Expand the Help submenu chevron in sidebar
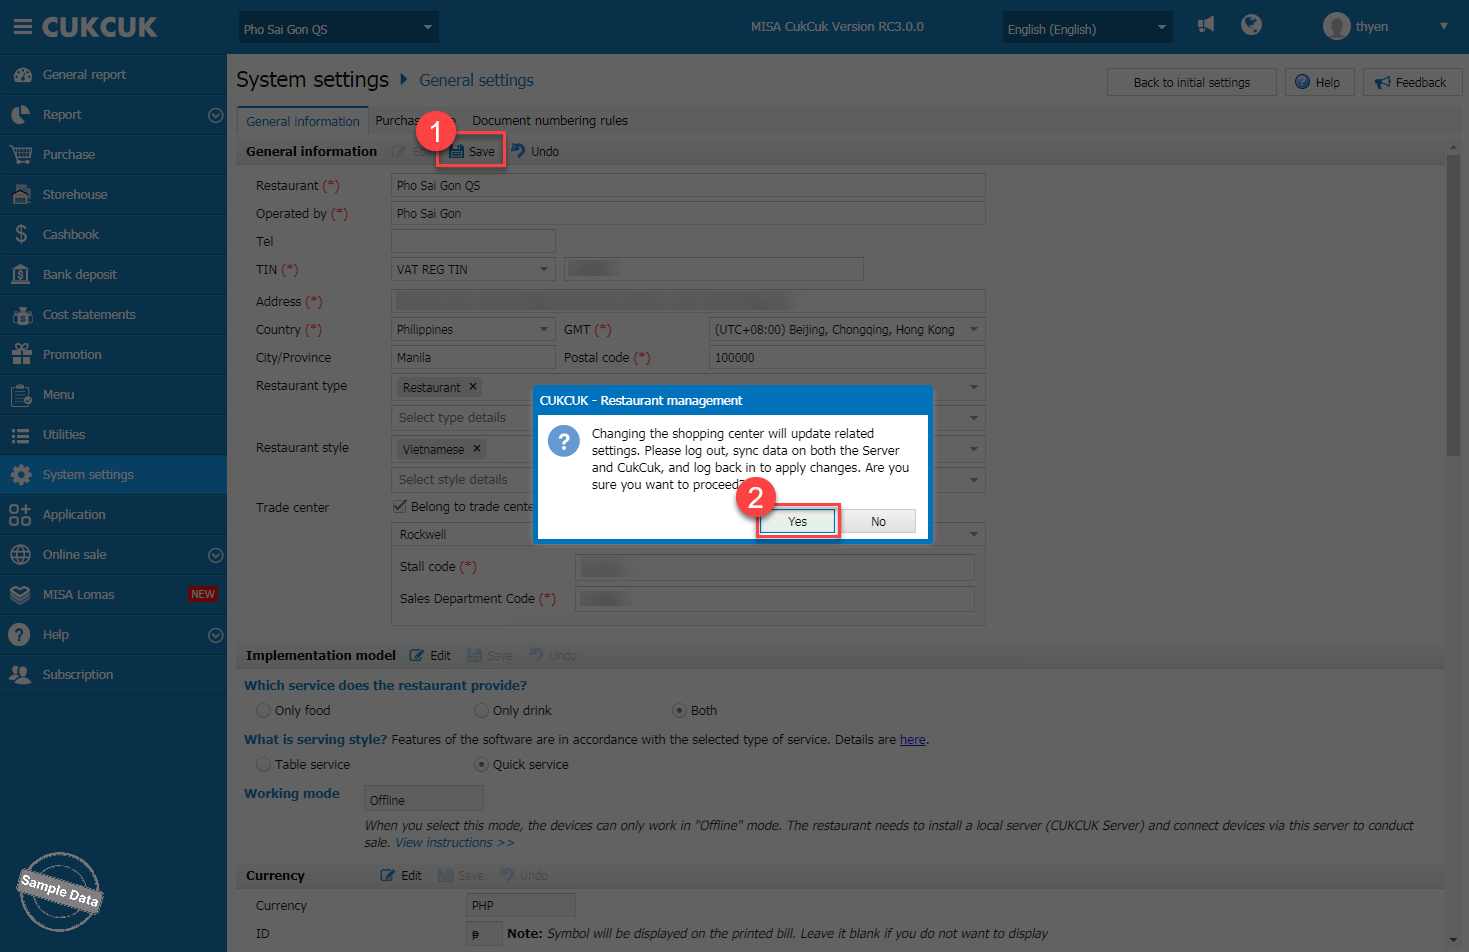The height and width of the screenshot is (952, 1469). [x=215, y=636]
